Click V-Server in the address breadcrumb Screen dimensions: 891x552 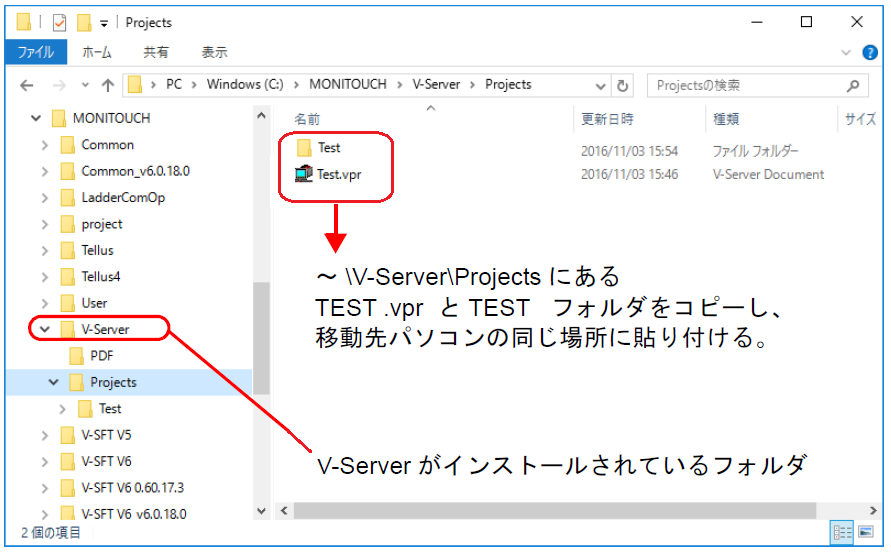[436, 85]
